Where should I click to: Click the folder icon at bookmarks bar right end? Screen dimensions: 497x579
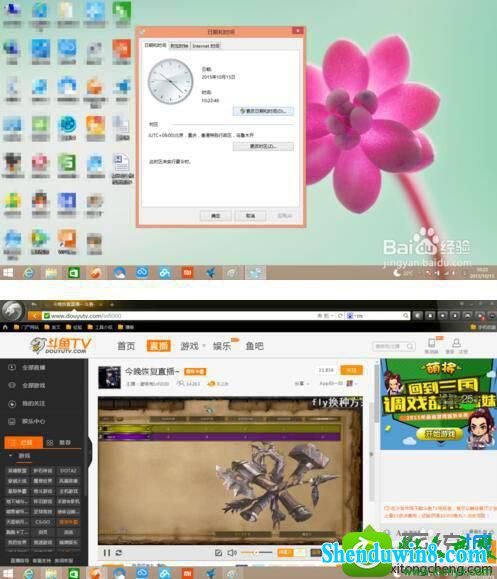point(474,327)
